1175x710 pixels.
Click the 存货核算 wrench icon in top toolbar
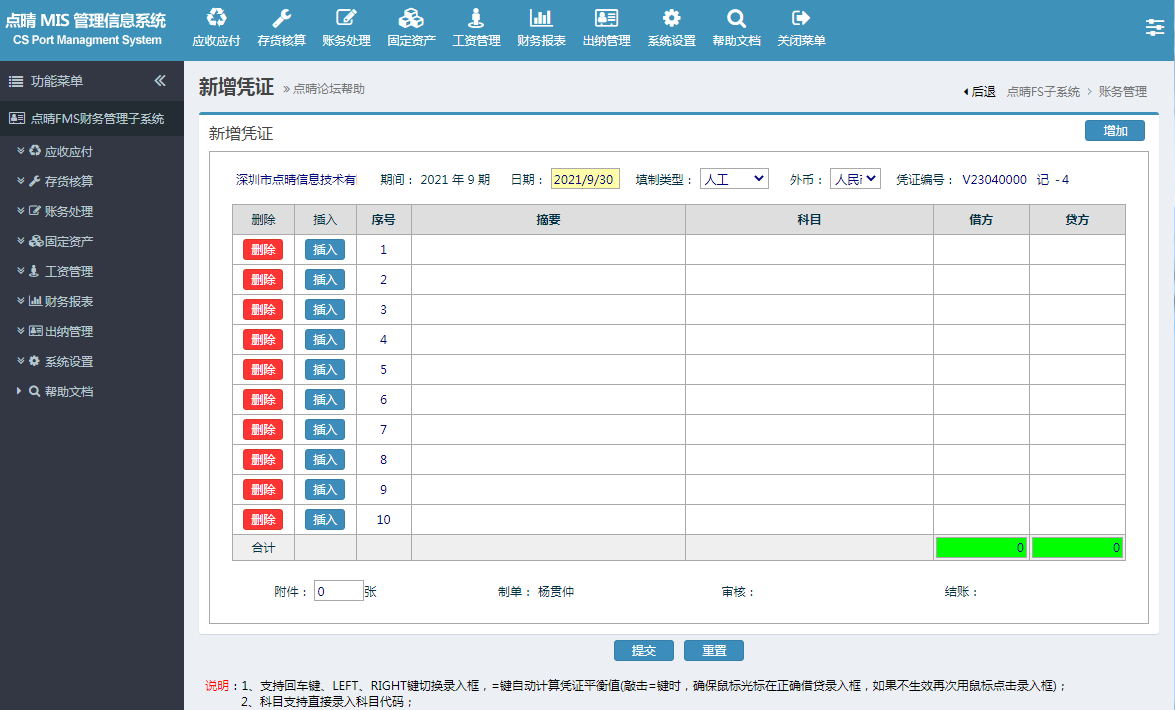(281, 17)
